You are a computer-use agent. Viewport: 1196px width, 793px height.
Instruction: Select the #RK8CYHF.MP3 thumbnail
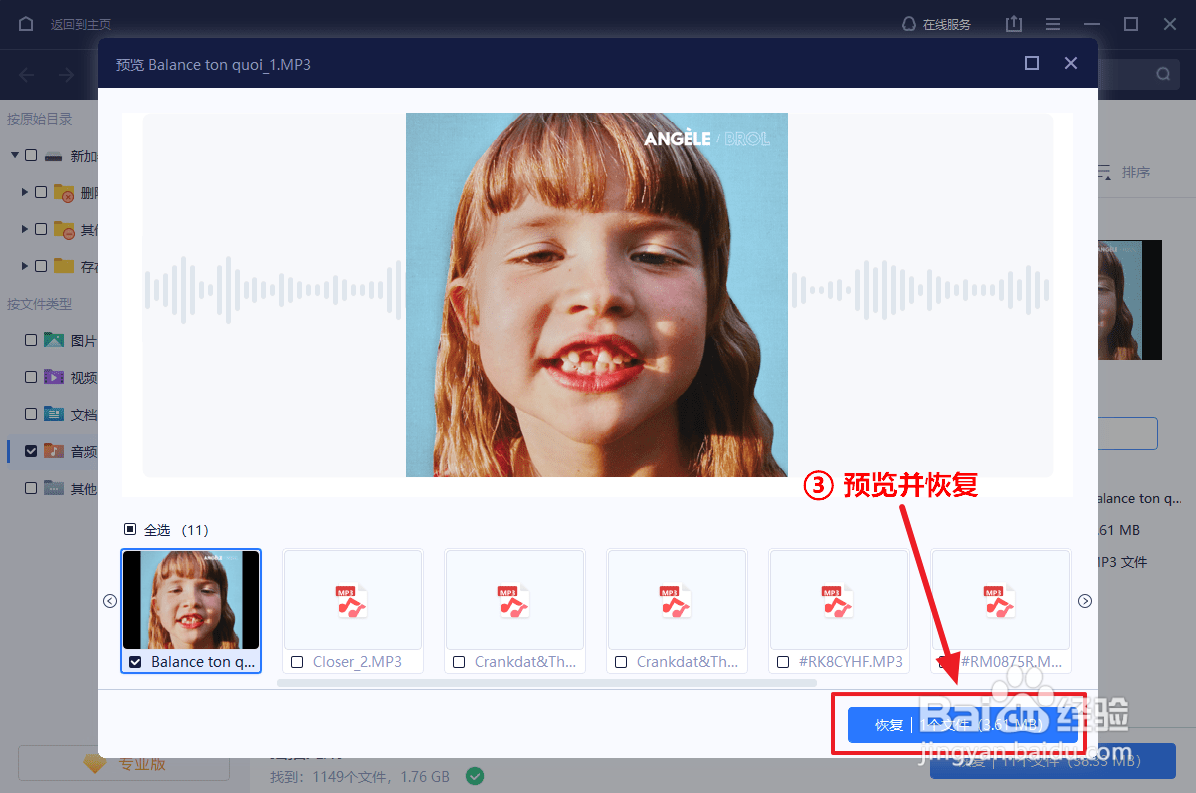838,600
